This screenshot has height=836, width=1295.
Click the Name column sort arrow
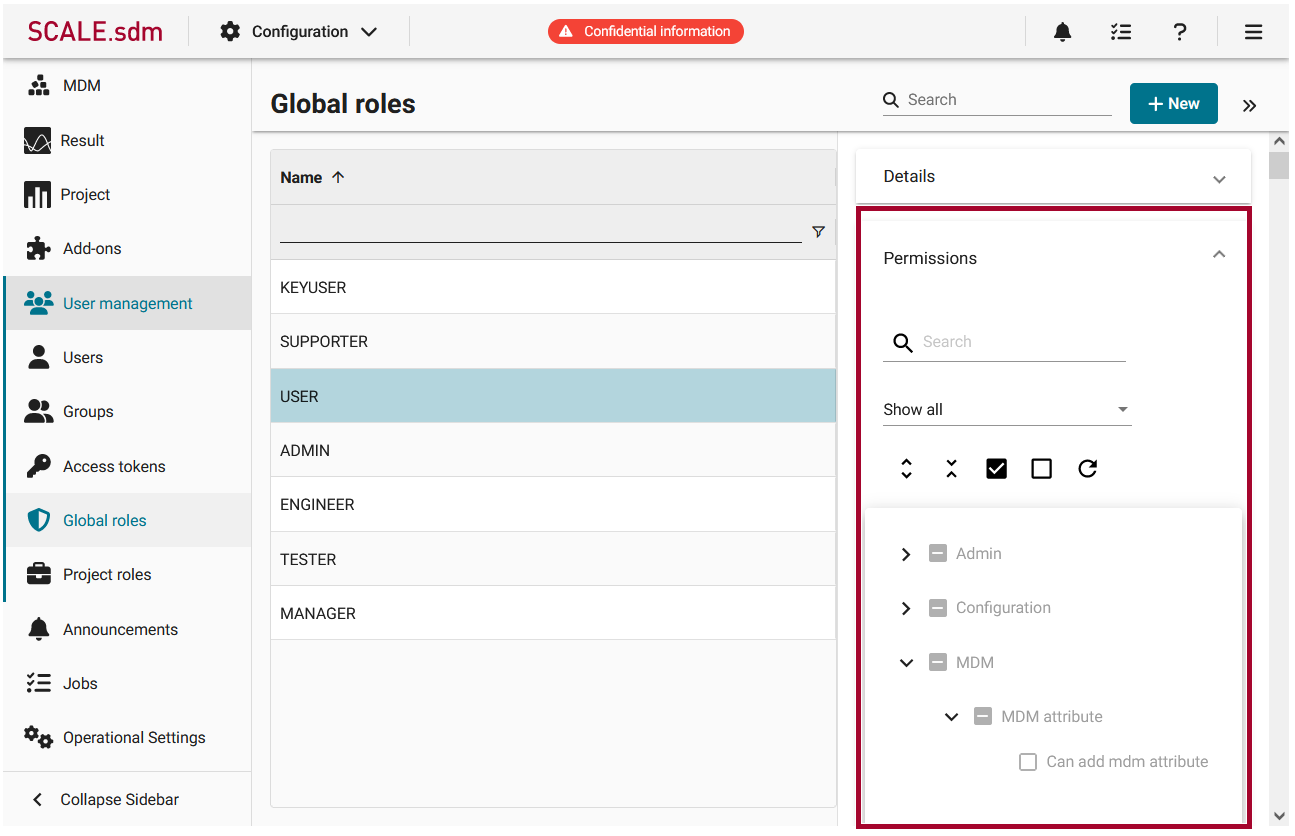pyautogui.click(x=338, y=177)
